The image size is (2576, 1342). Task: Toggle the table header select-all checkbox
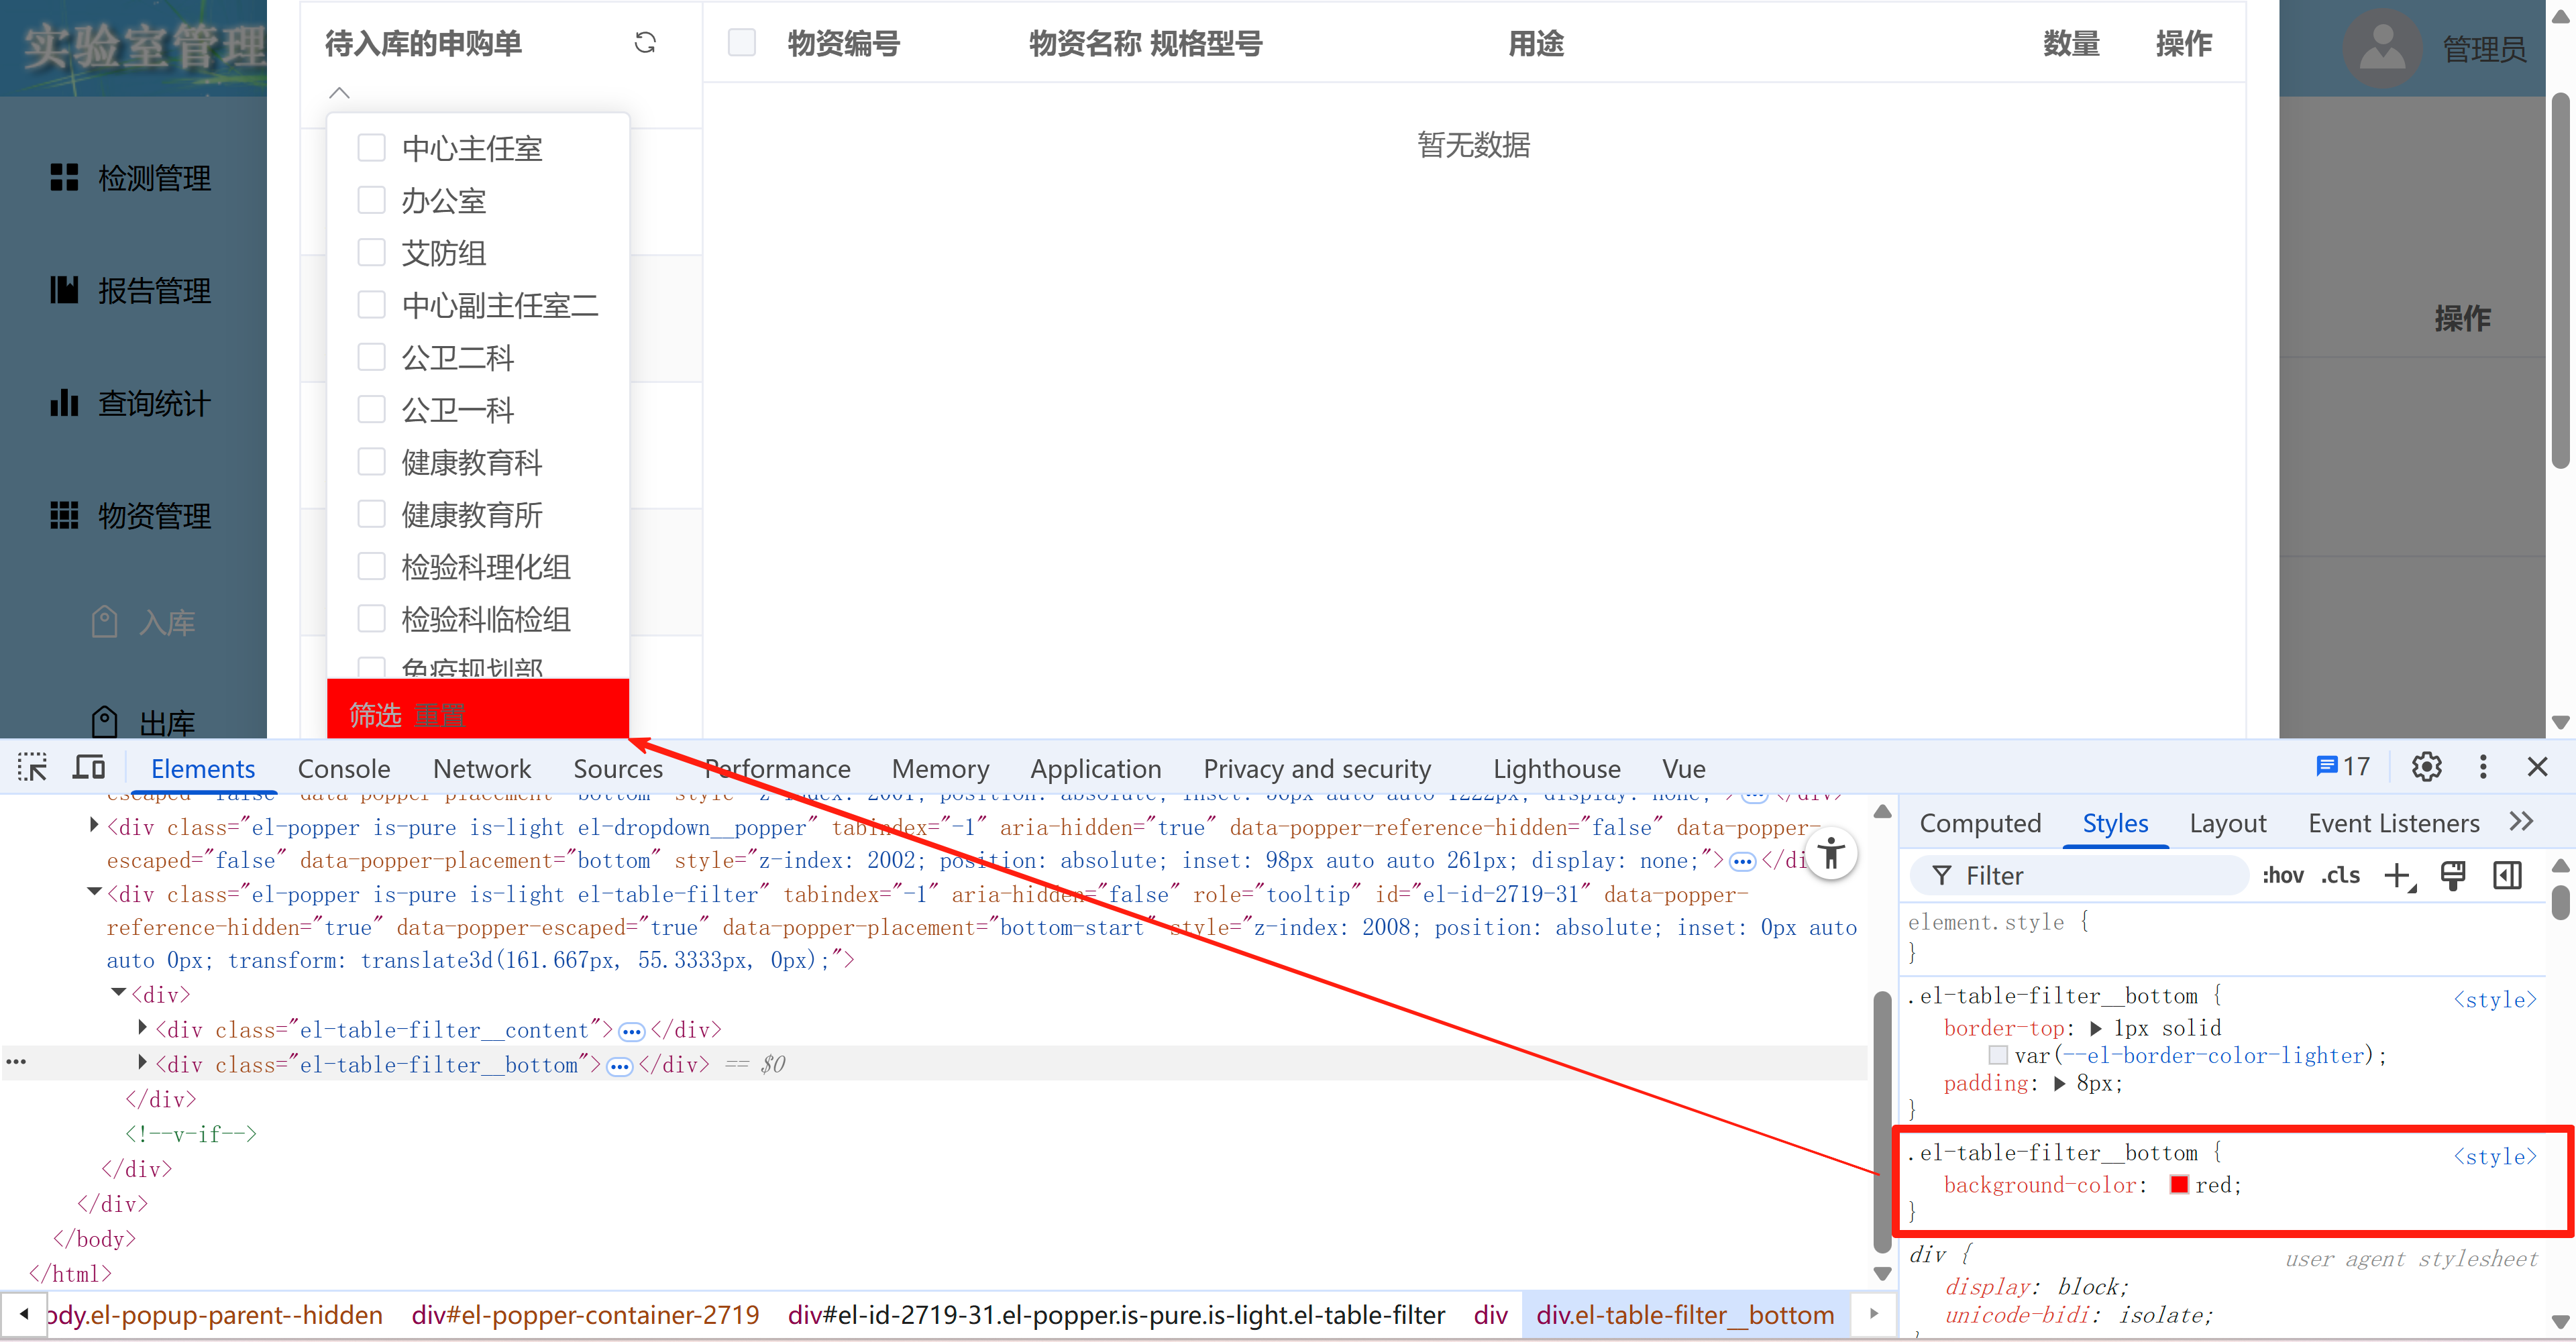click(x=741, y=43)
